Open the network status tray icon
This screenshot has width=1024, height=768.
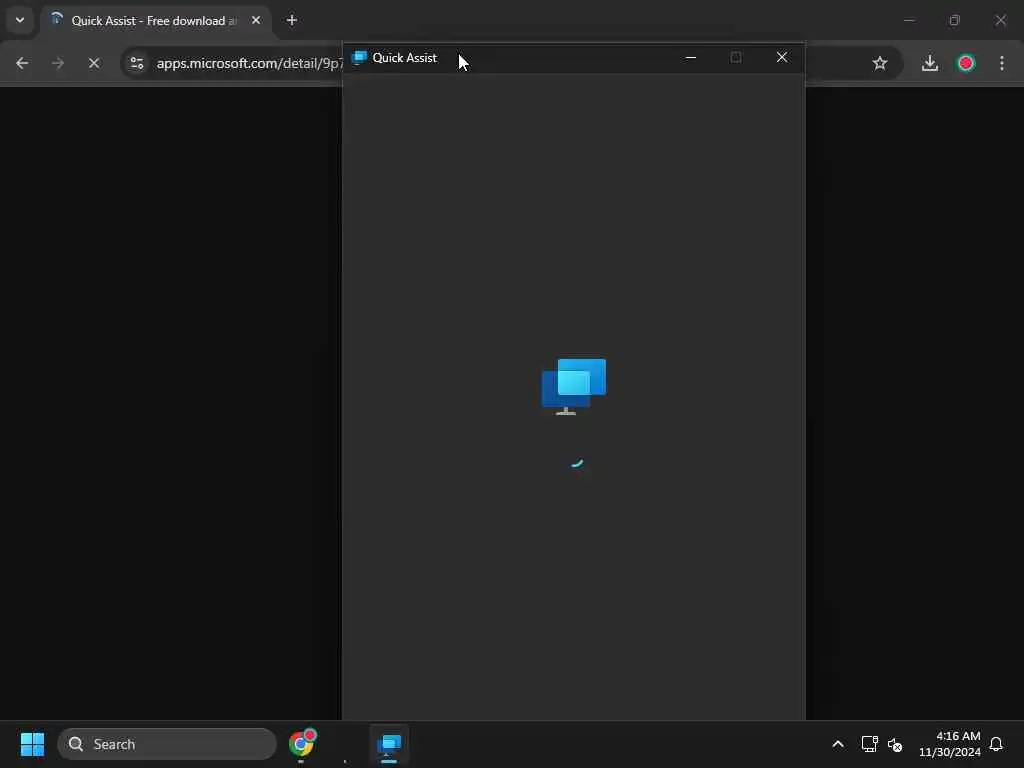[x=869, y=744]
